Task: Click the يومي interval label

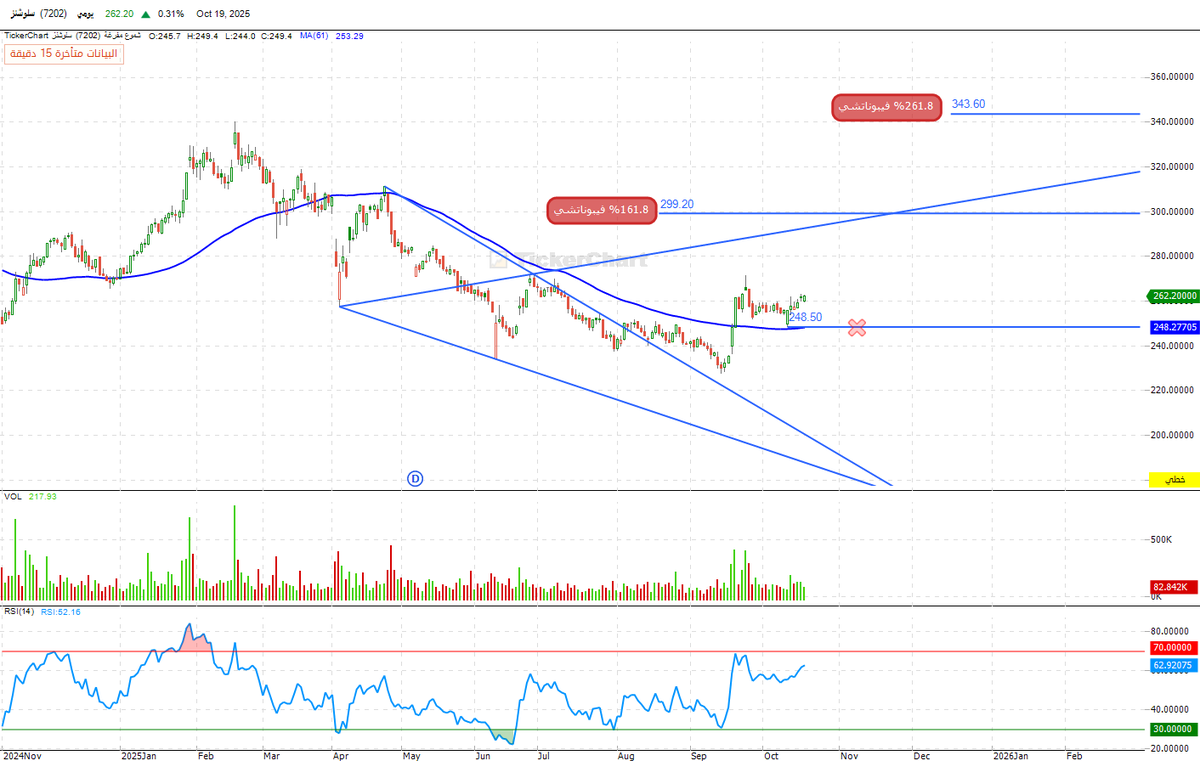Action: point(86,14)
